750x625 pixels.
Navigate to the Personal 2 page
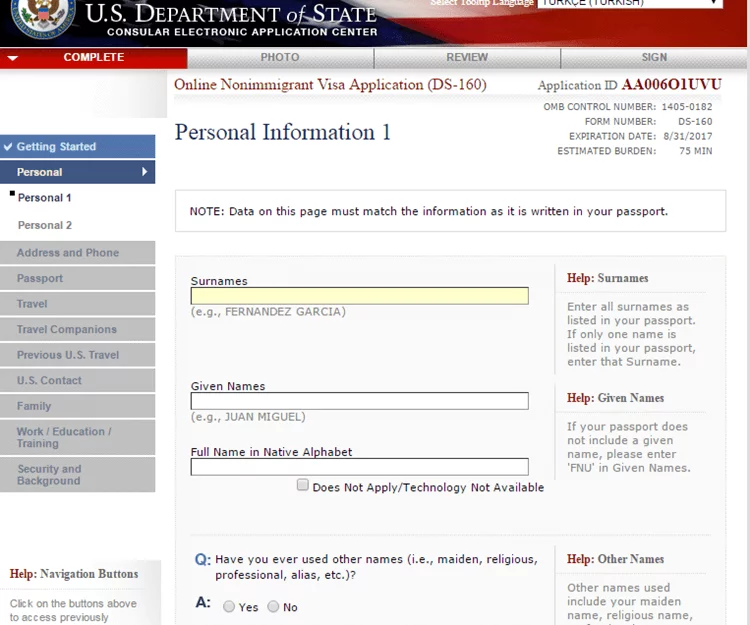(45, 226)
